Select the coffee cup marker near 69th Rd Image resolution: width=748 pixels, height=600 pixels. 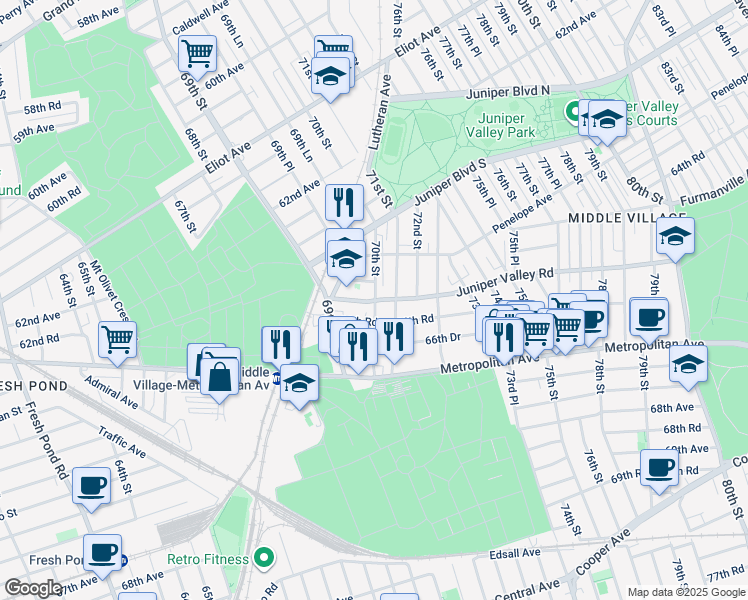pos(659,466)
